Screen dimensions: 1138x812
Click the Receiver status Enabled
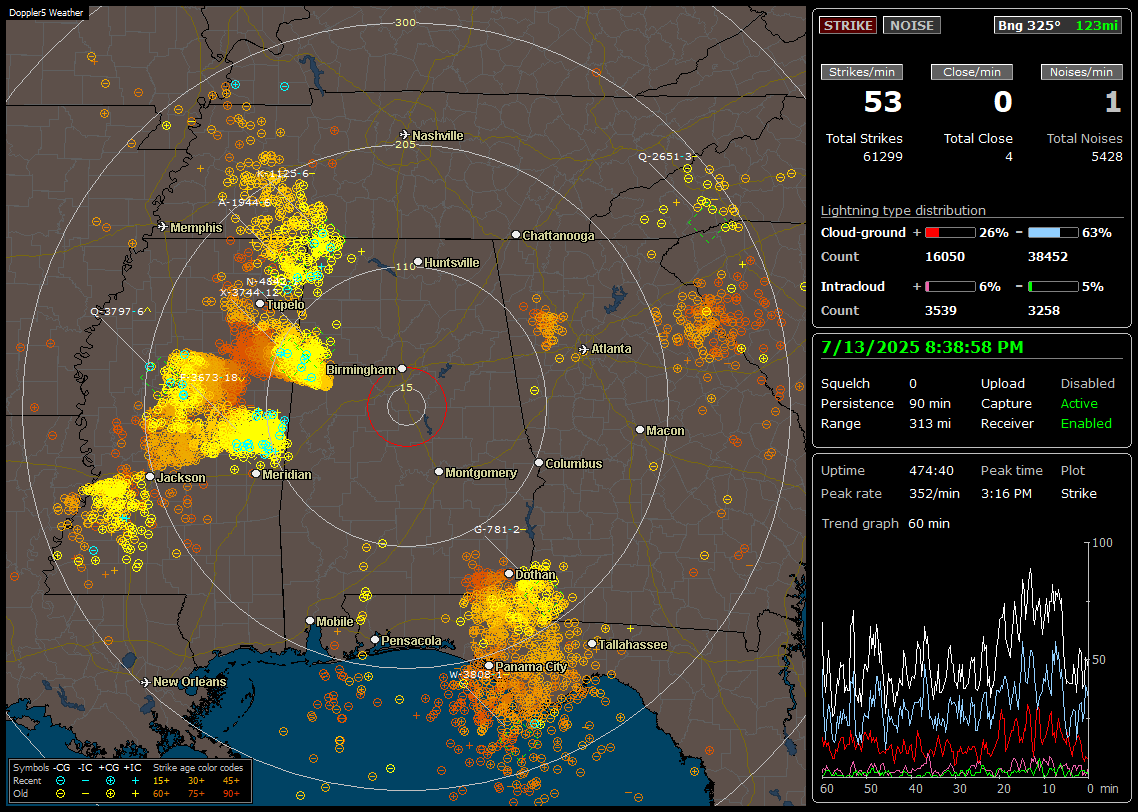pyautogui.click(x=1086, y=423)
